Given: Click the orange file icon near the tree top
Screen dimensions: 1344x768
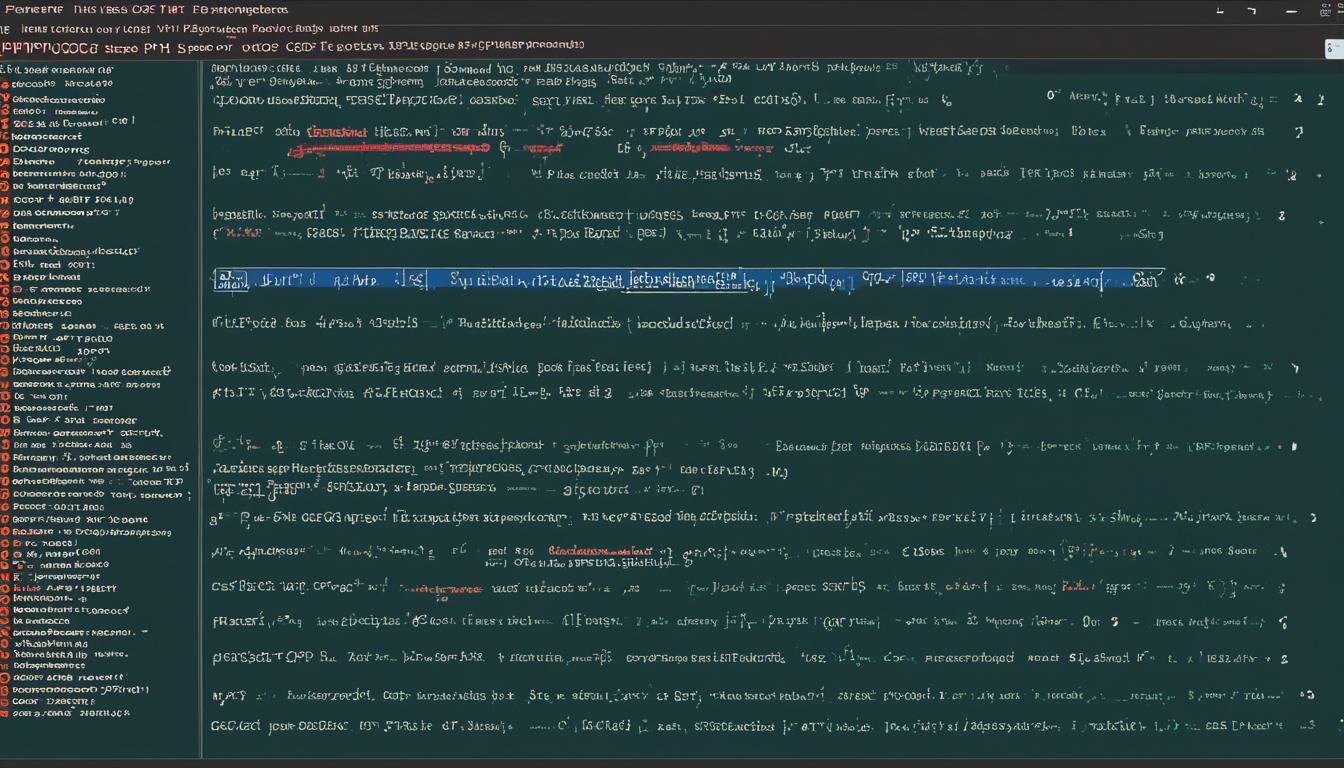Looking at the screenshot, I should (x=6, y=83).
